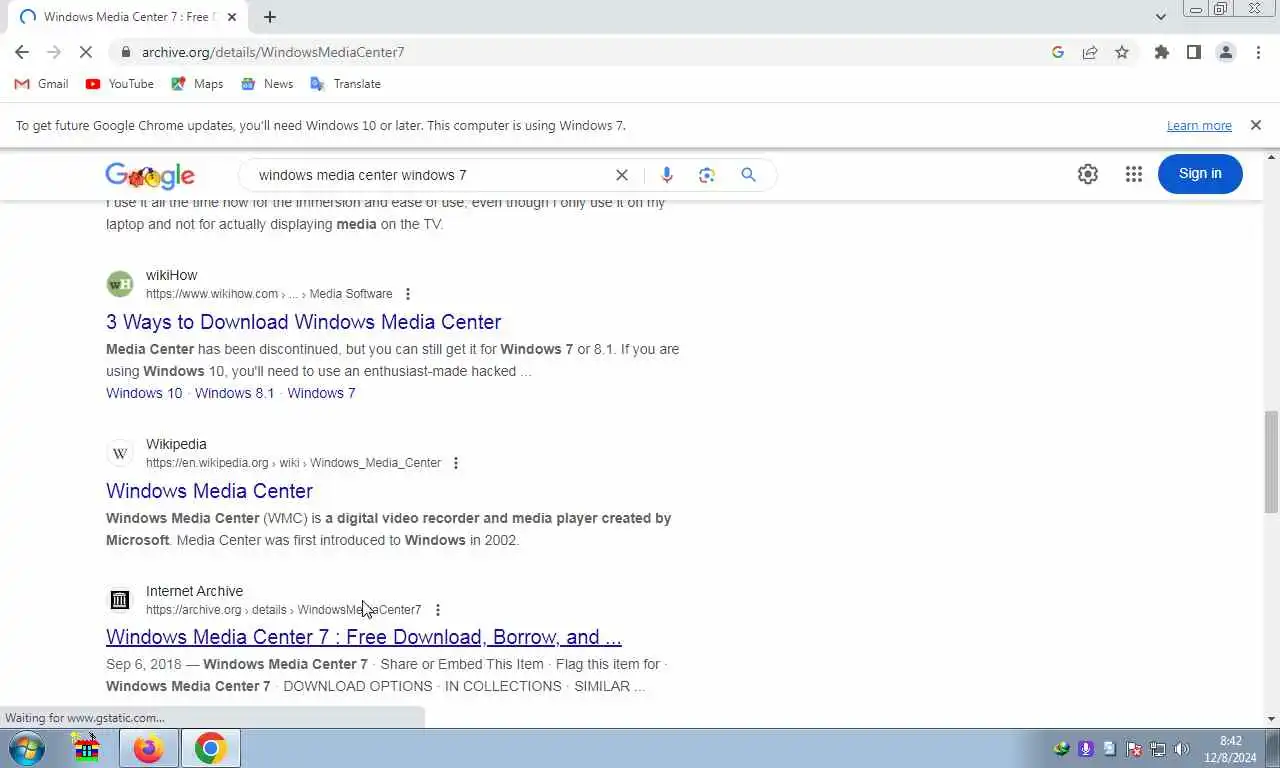Click the Sign in button
The image size is (1280, 768).
[1200, 174]
